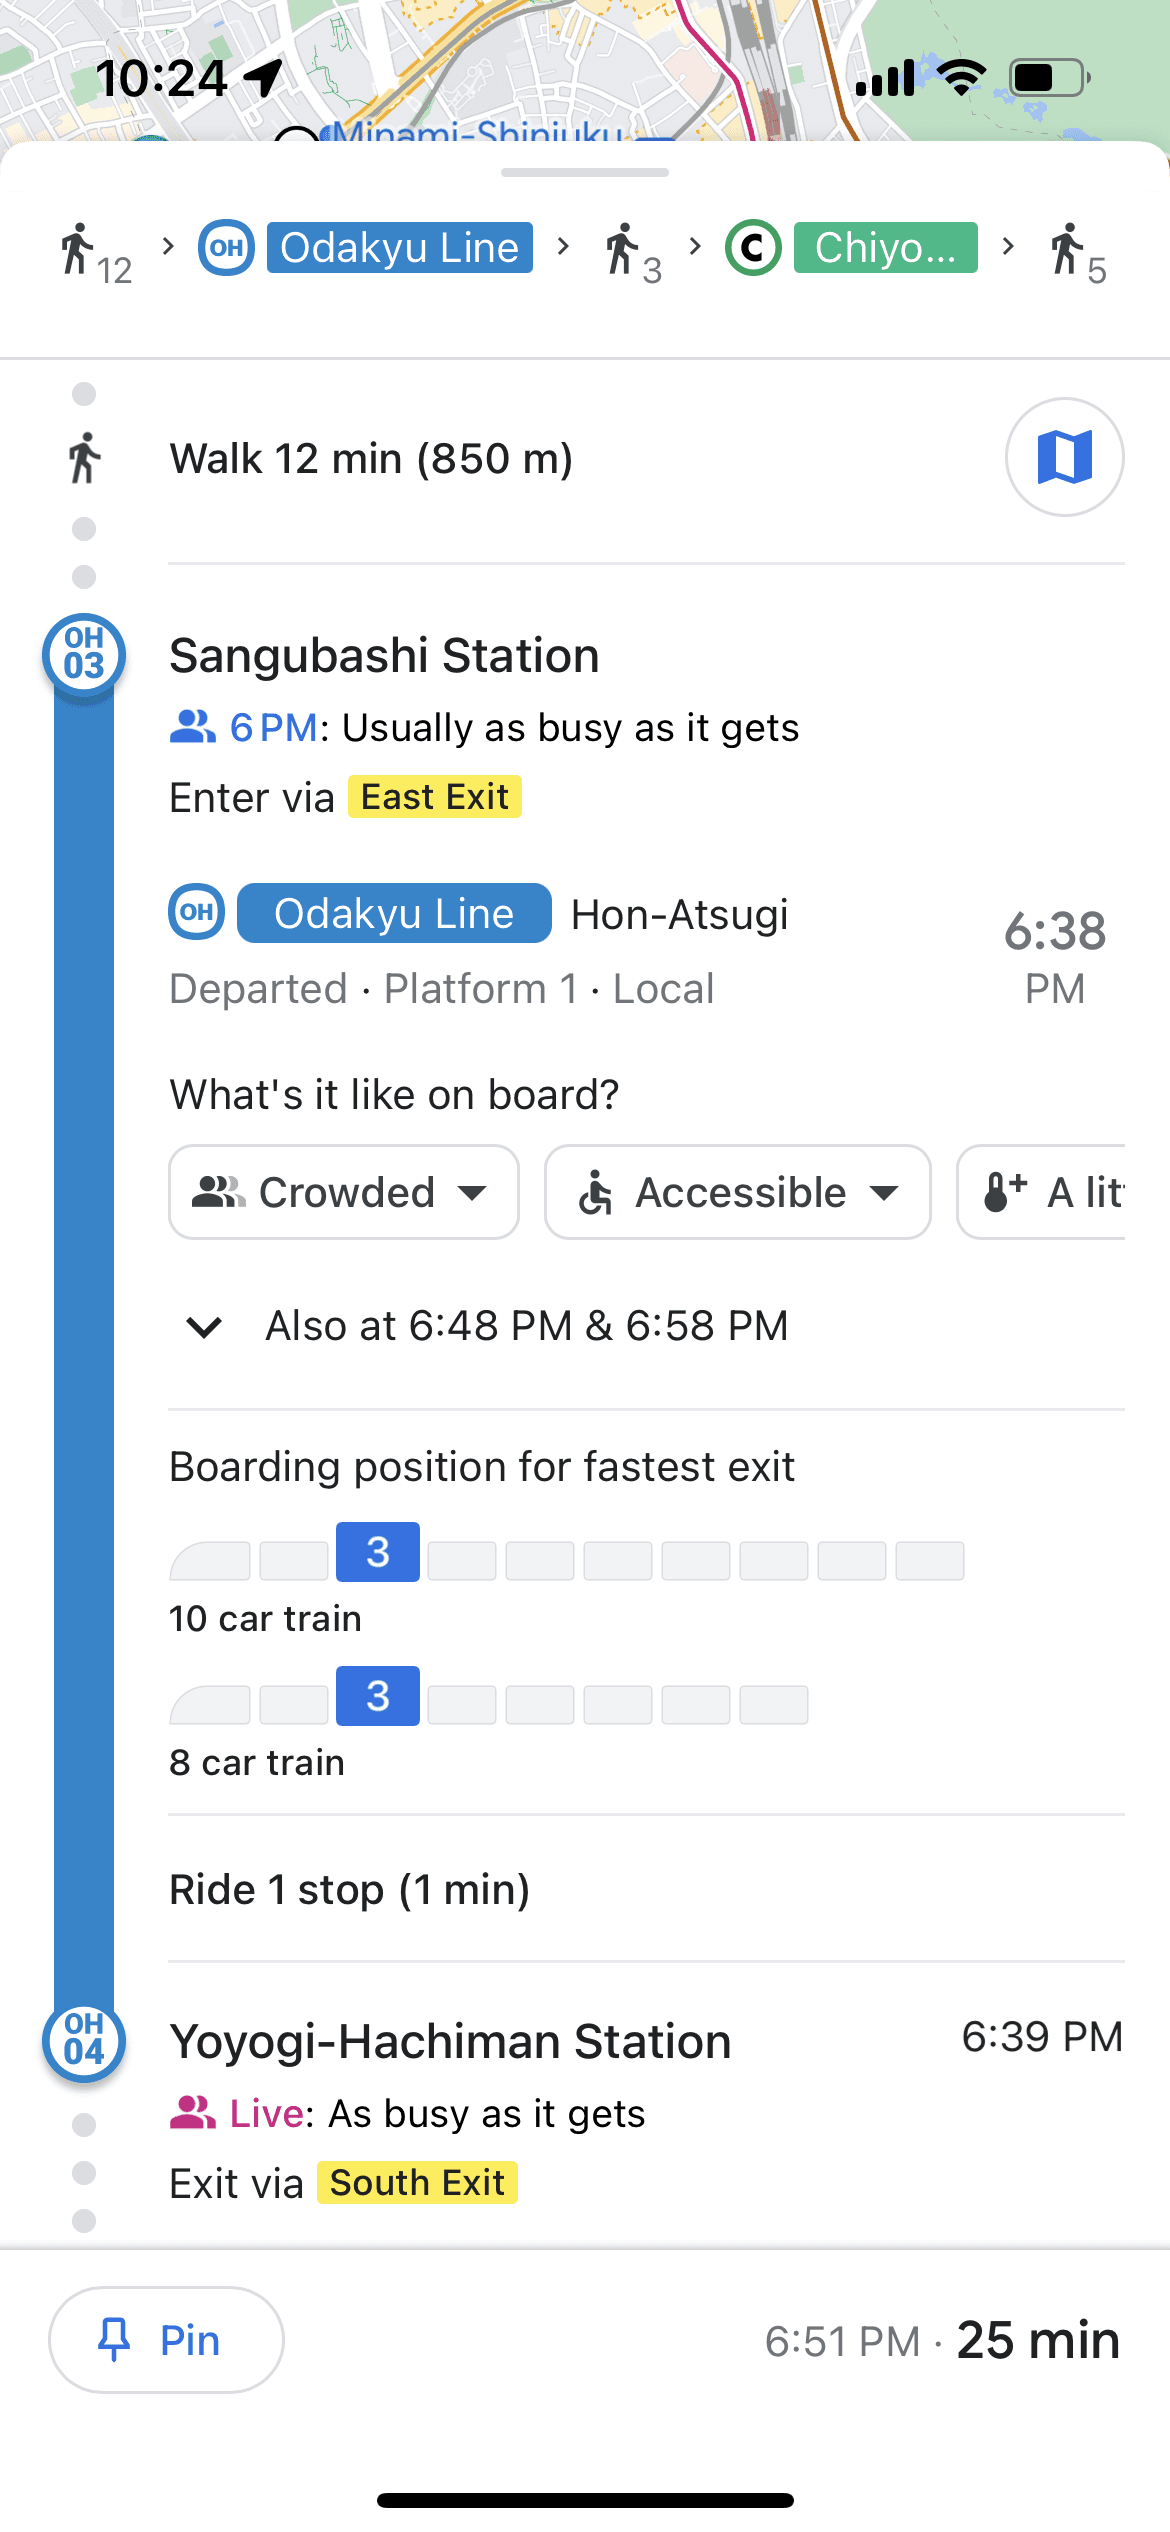Viewport: 1170px width, 2532px height.
Task: Select car 3 in the 10 car train
Action: [377, 1552]
